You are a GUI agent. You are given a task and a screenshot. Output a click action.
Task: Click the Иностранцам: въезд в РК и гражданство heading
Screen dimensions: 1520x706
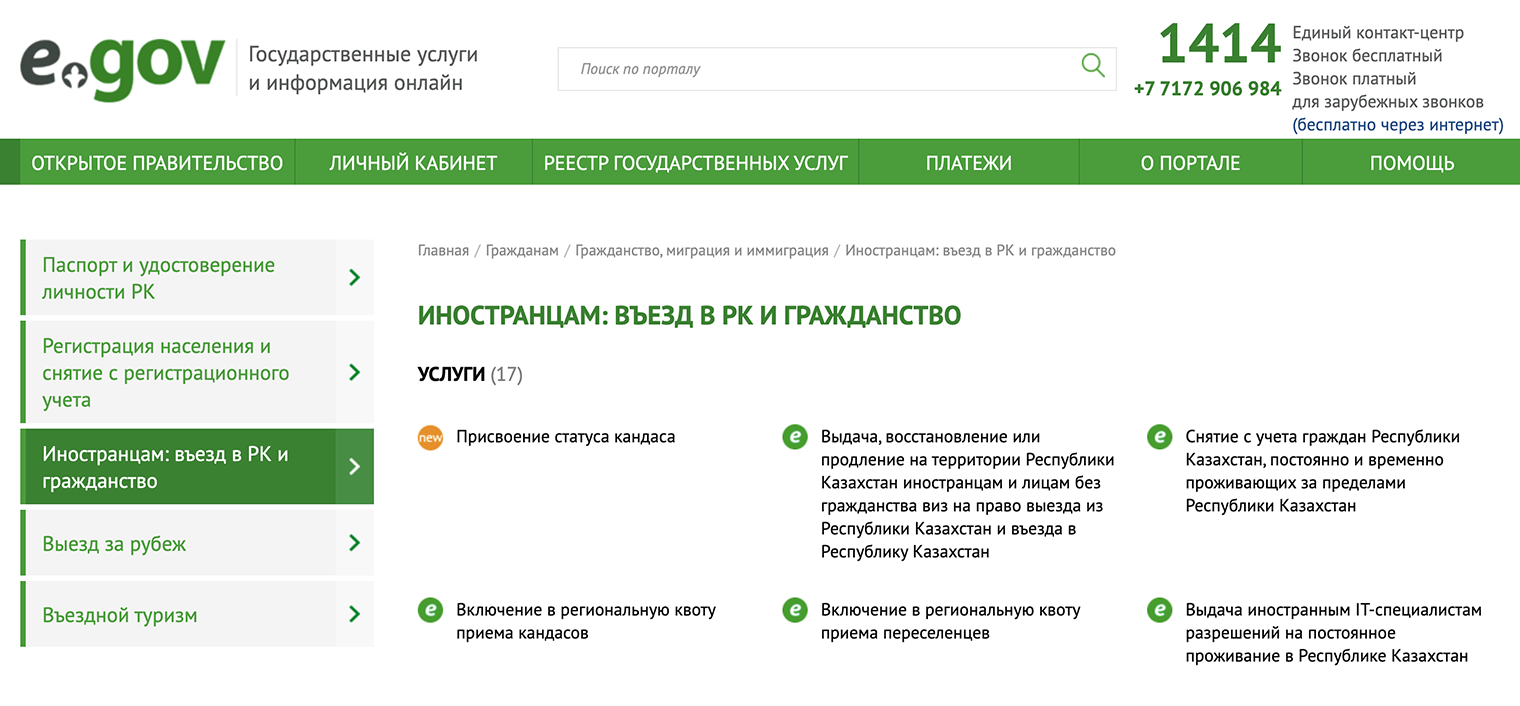(689, 316)
